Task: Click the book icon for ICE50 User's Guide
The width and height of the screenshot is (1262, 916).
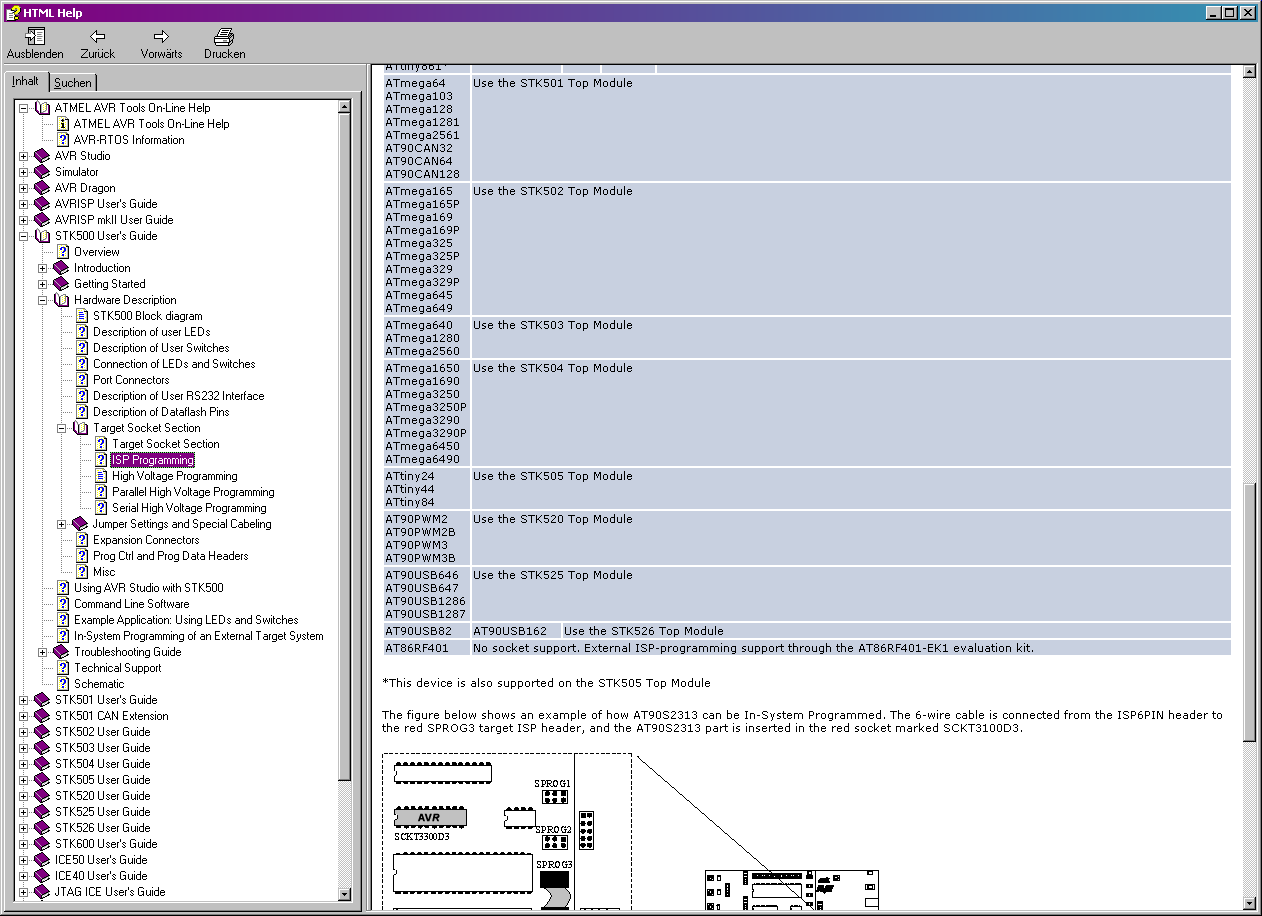Action: pos(42,860)
